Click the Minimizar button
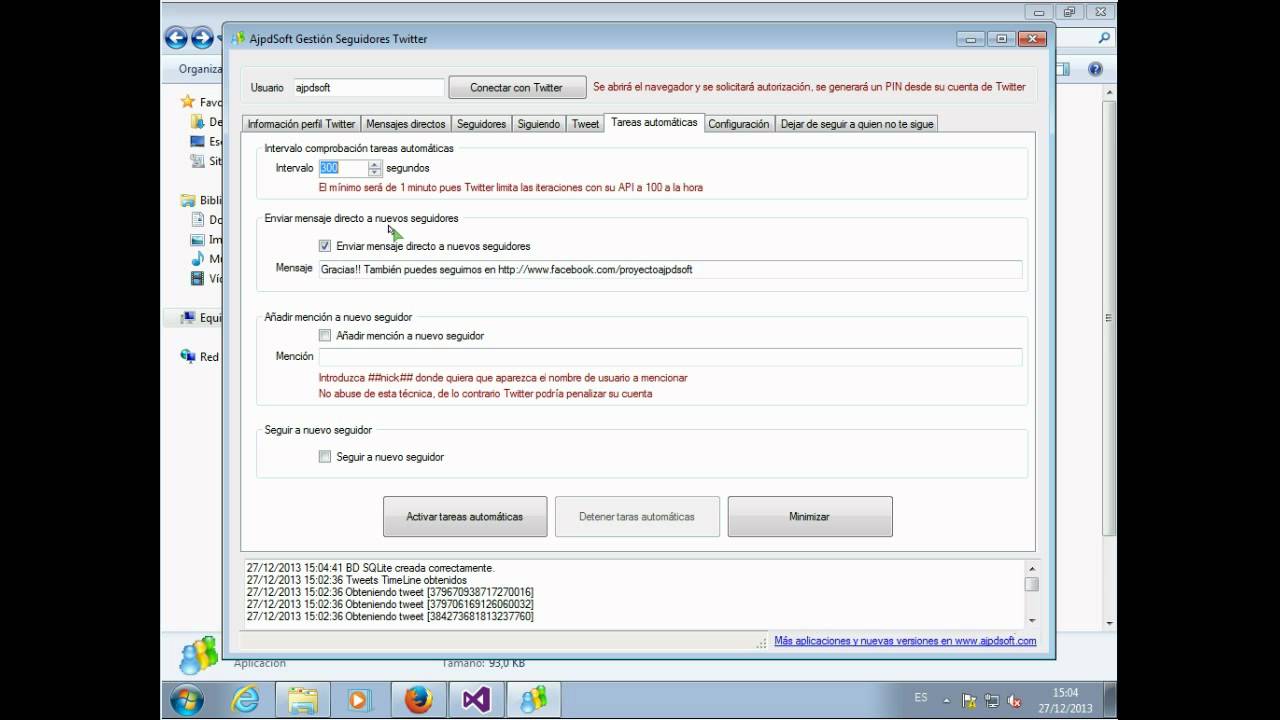This screenshot has width=1280, height=720. (810, 517)
